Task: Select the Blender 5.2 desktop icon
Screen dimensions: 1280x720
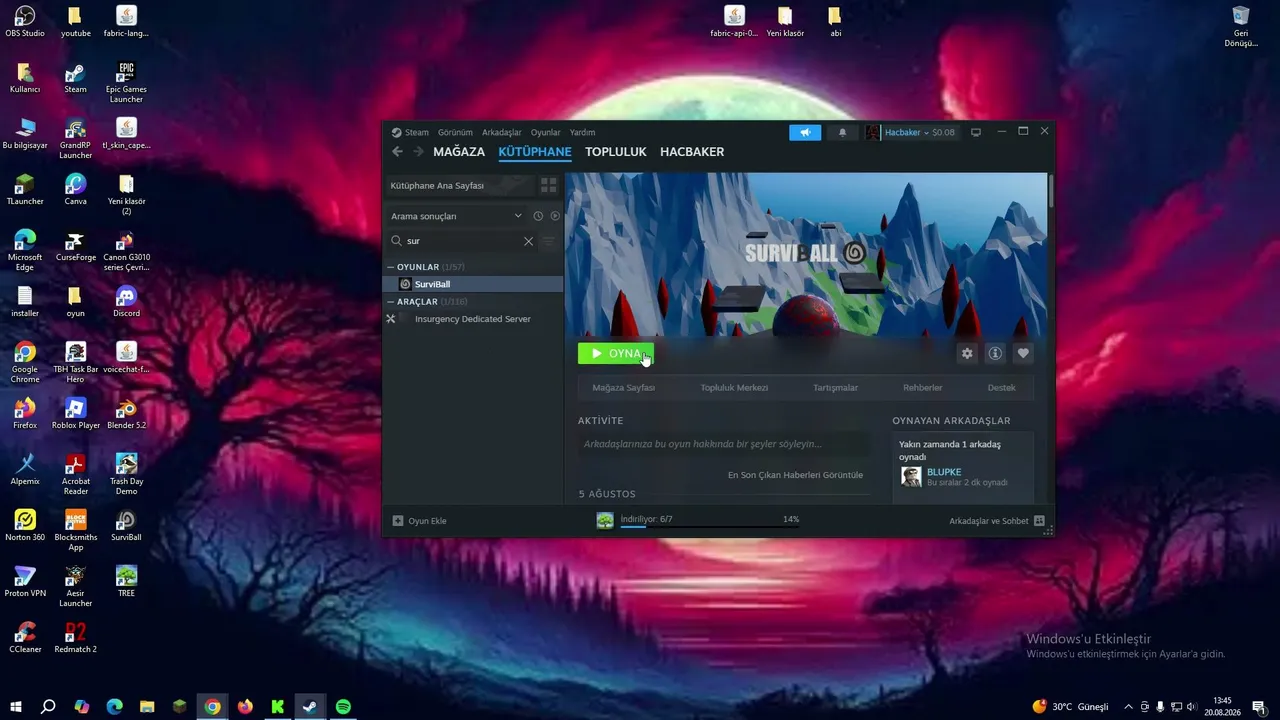Action: tap(126, 413)
